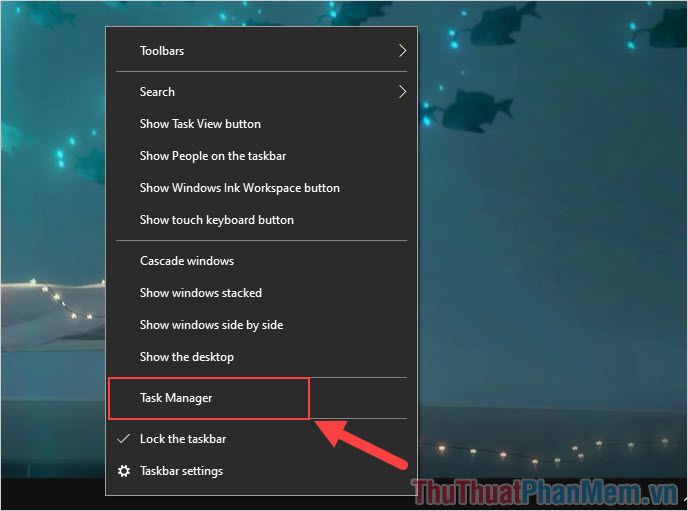Toggle Show Task View button

pyautogui.click(x=261, y=124)
